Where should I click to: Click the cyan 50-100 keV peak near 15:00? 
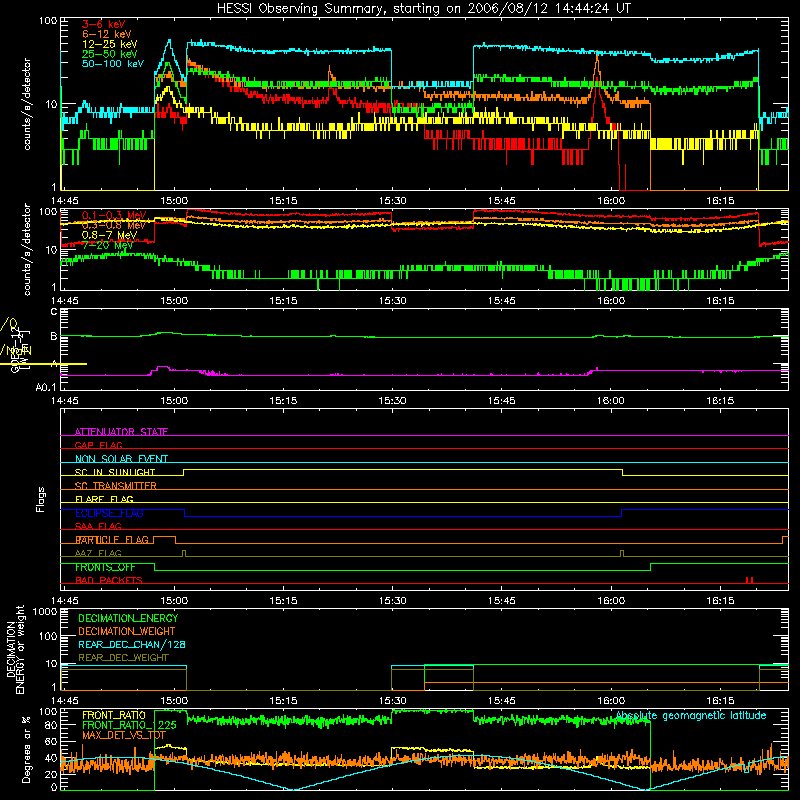(x=169, y=40)
